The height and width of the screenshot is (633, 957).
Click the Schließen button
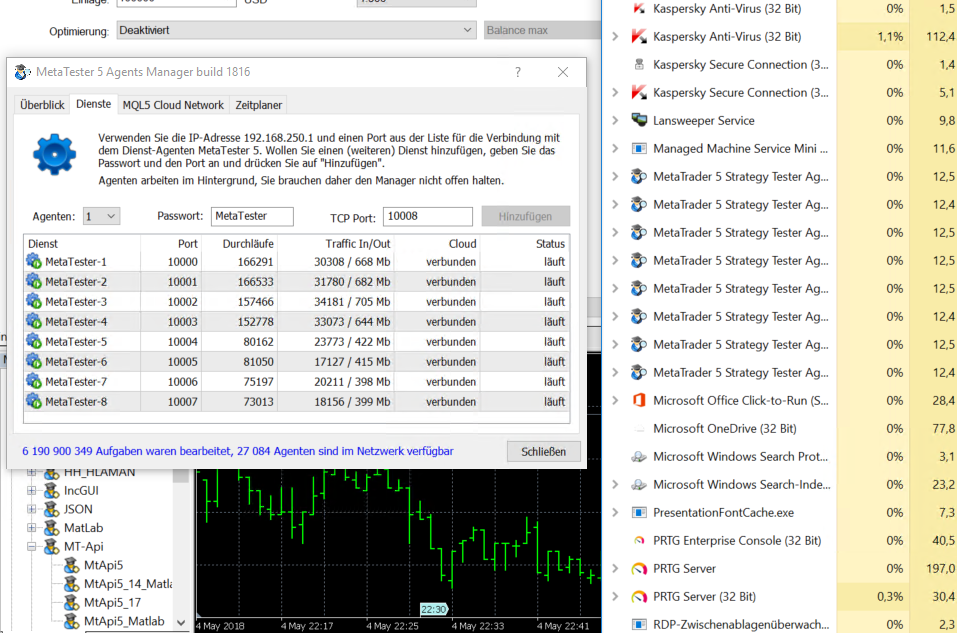[543, 452]
